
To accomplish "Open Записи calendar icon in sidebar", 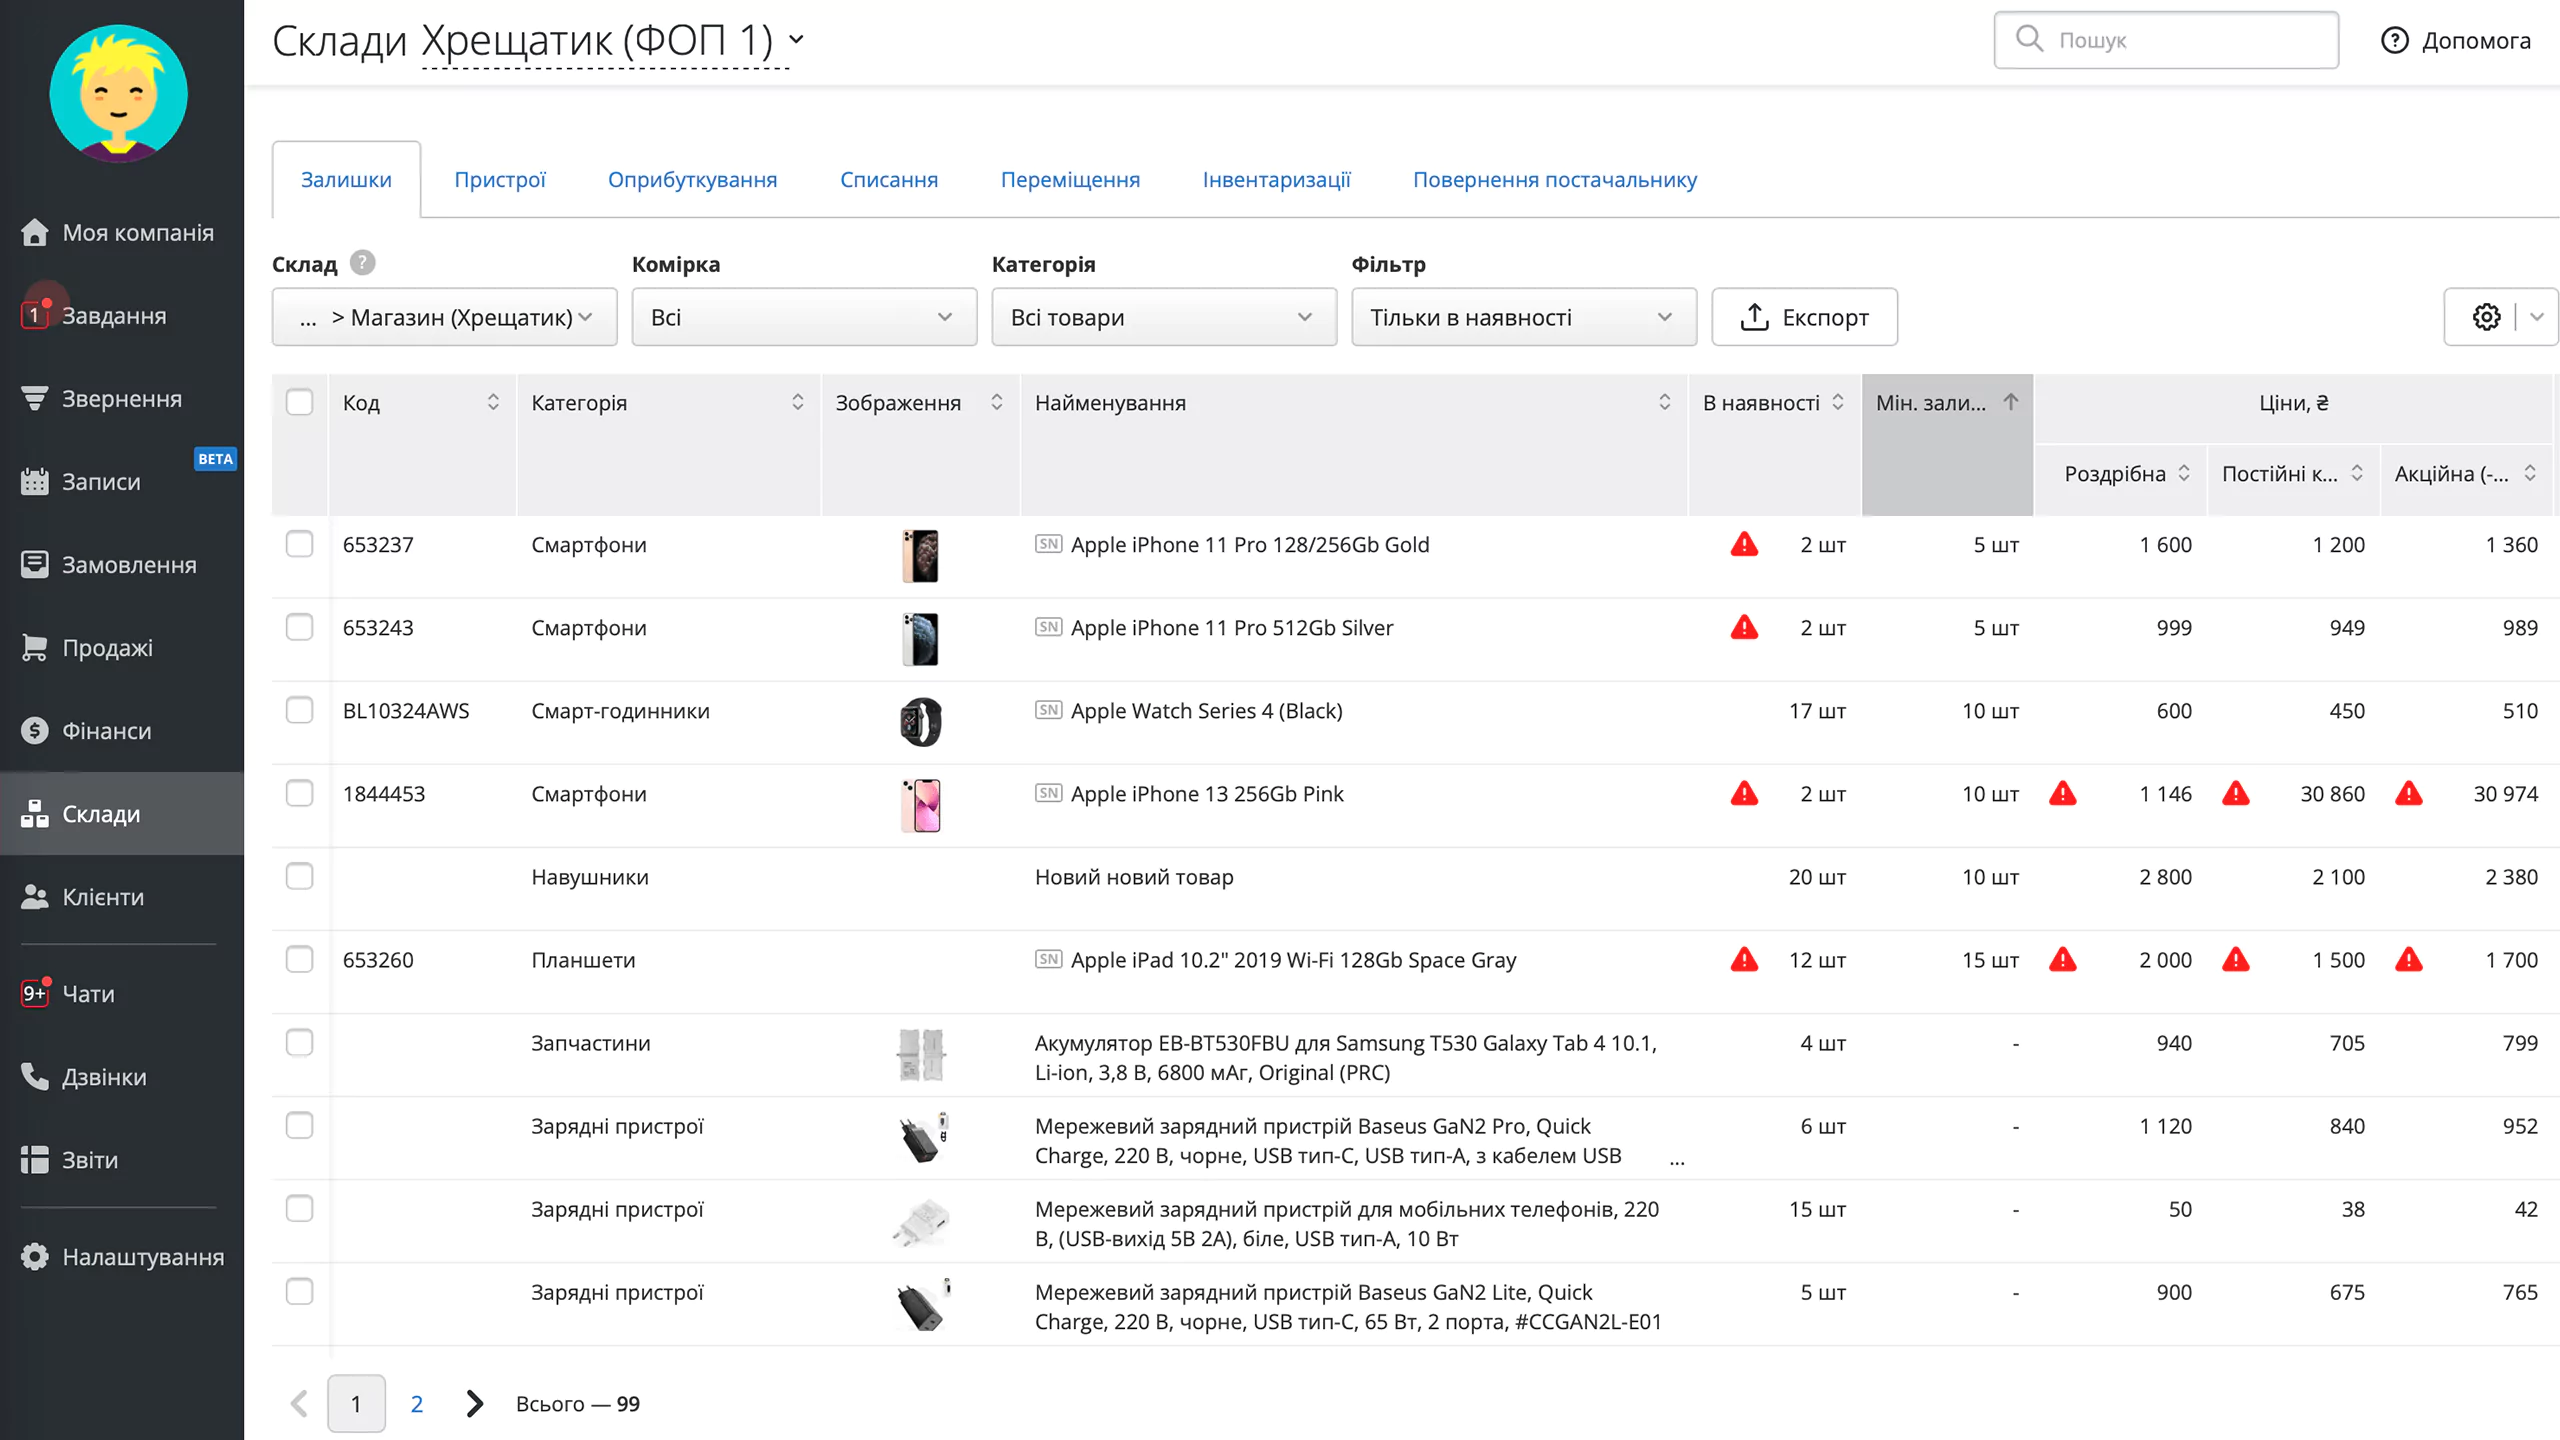I will pyautogui.click(x=34, y=481).
